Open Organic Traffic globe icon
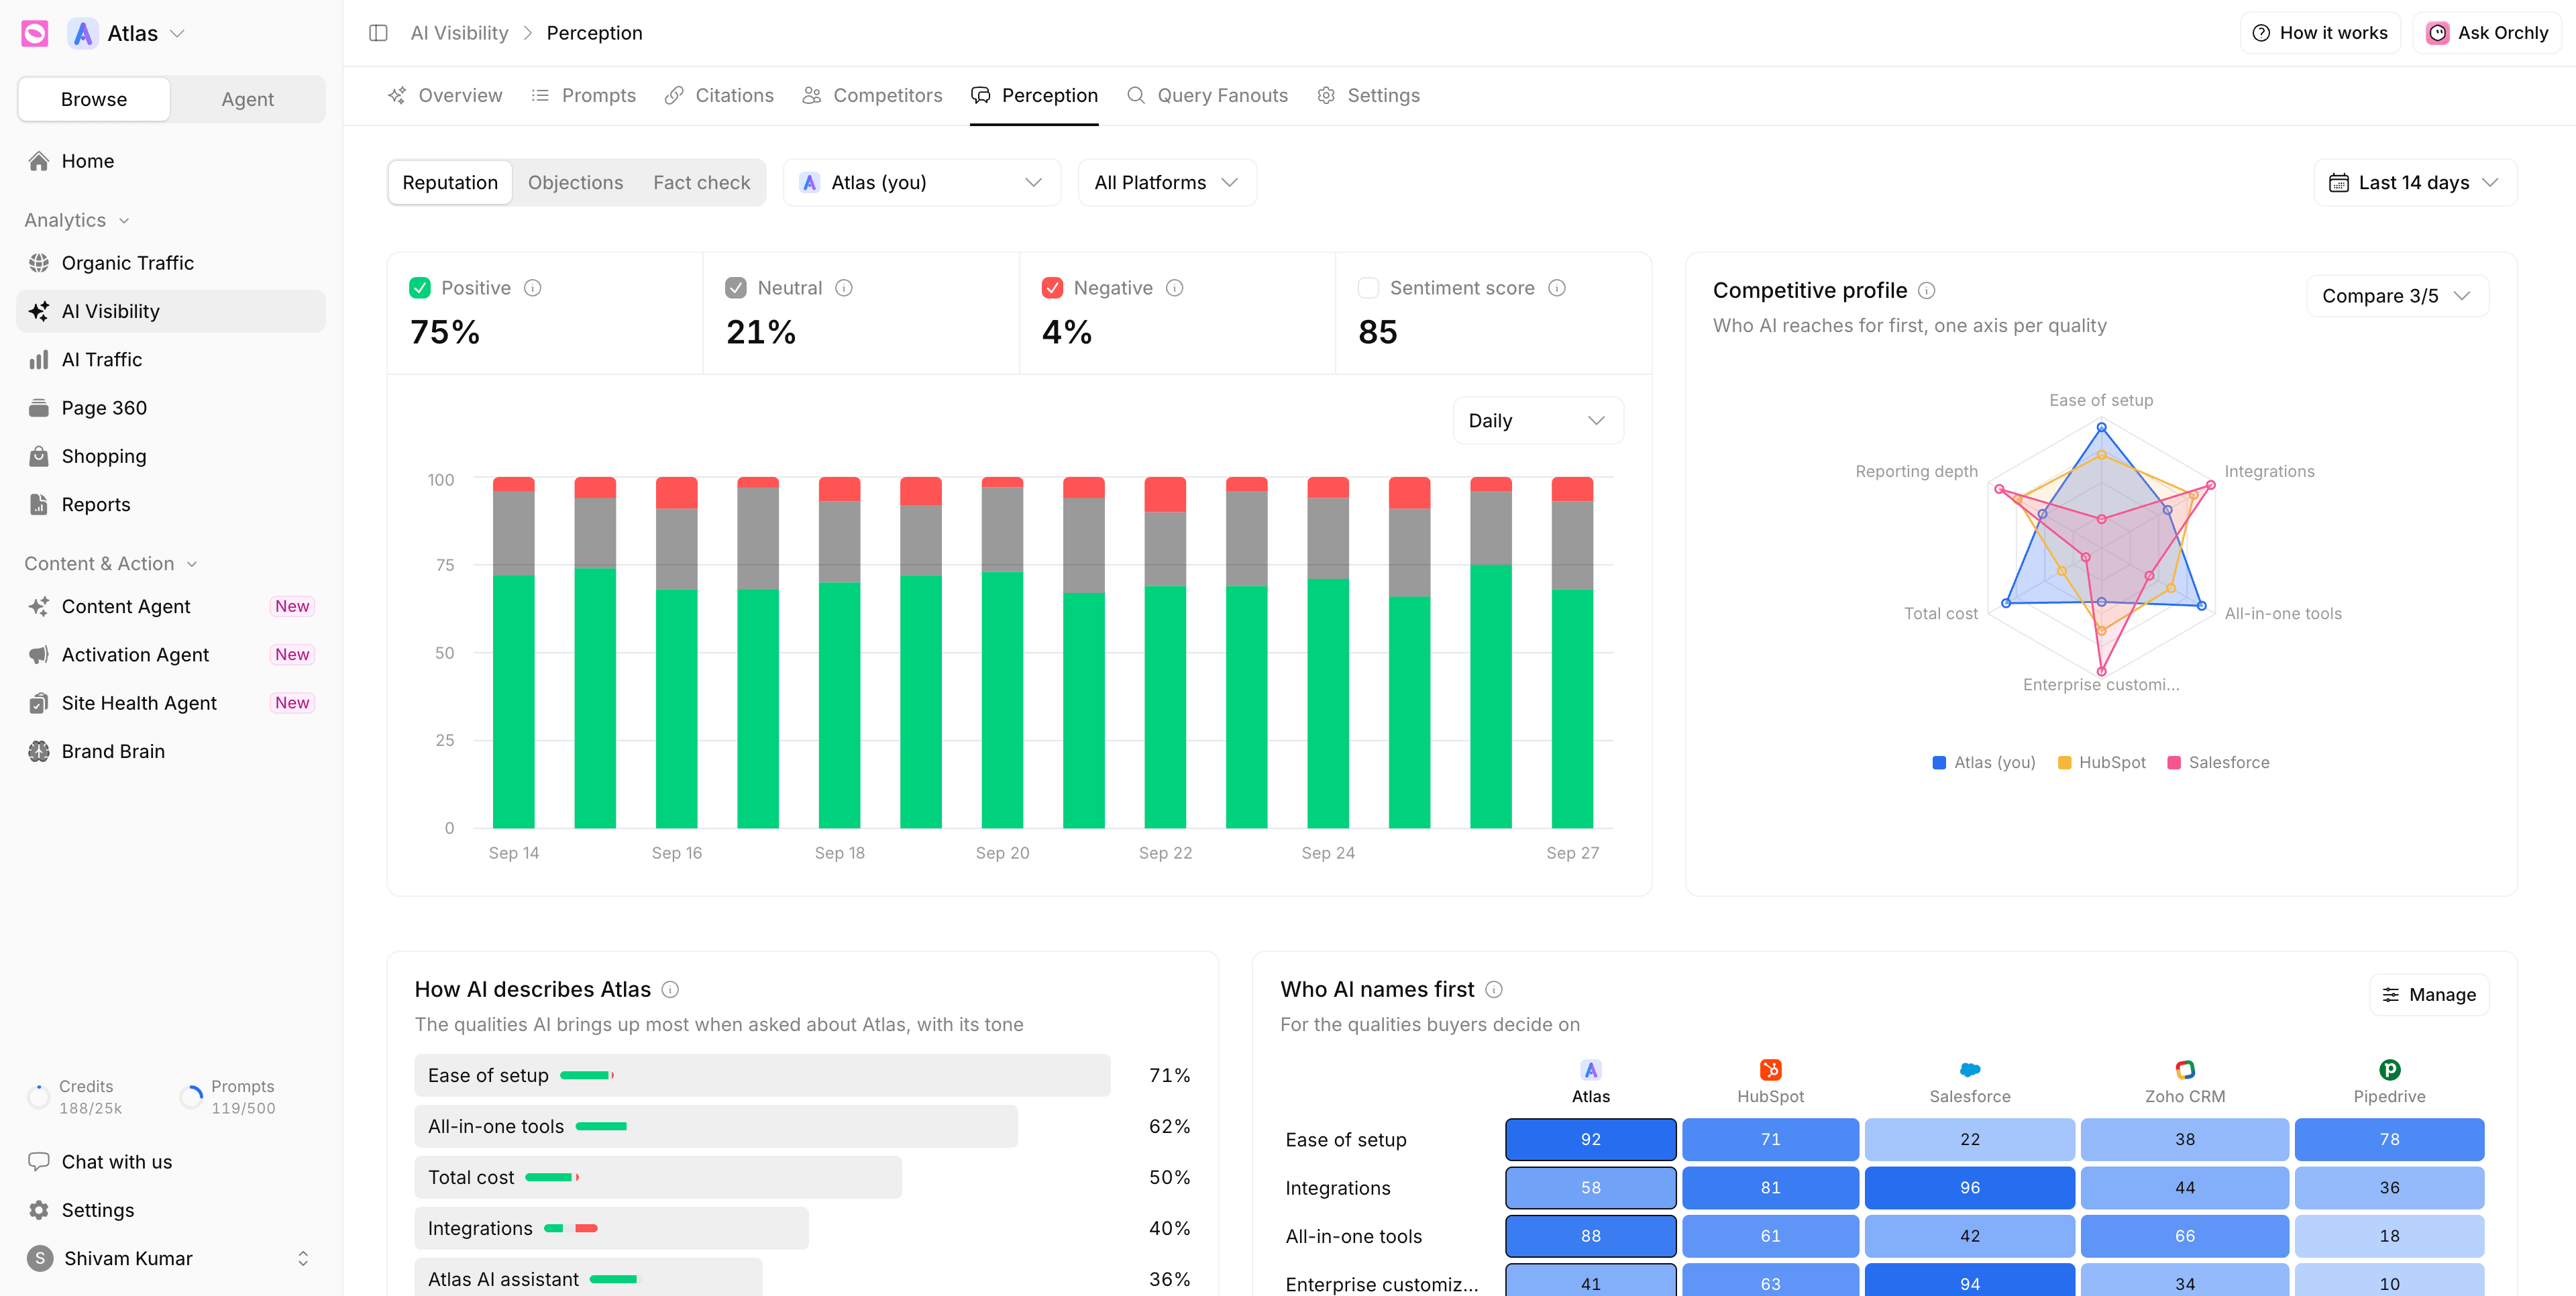Image resolution: width=2576 pixels, height=1296 pixels. coord(39,263)
